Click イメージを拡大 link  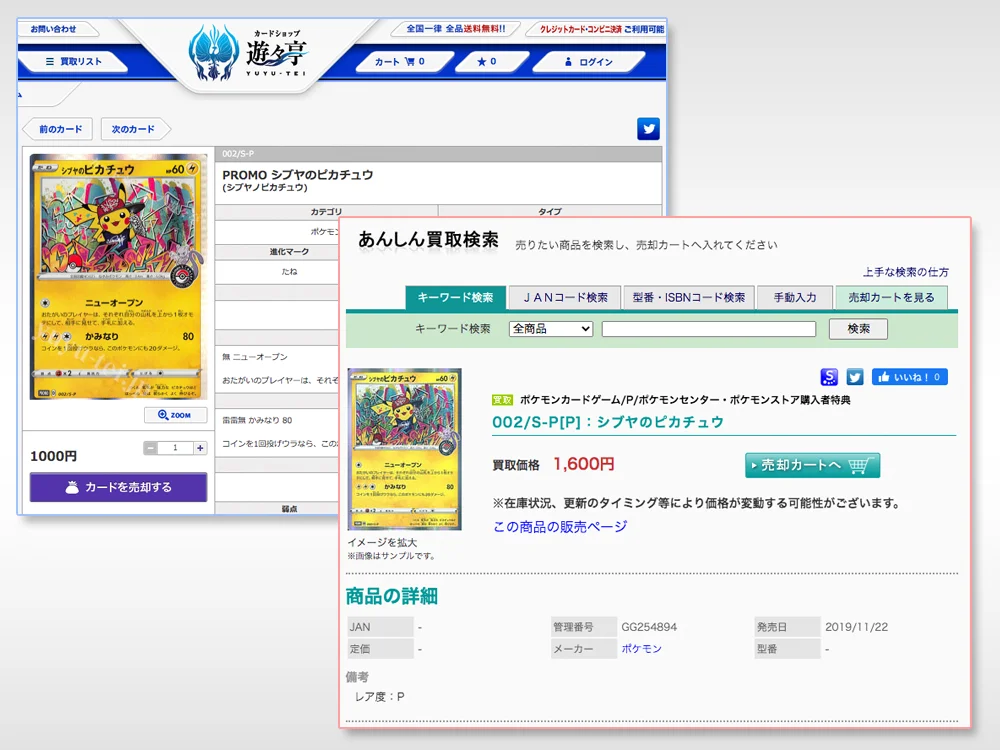382,543
